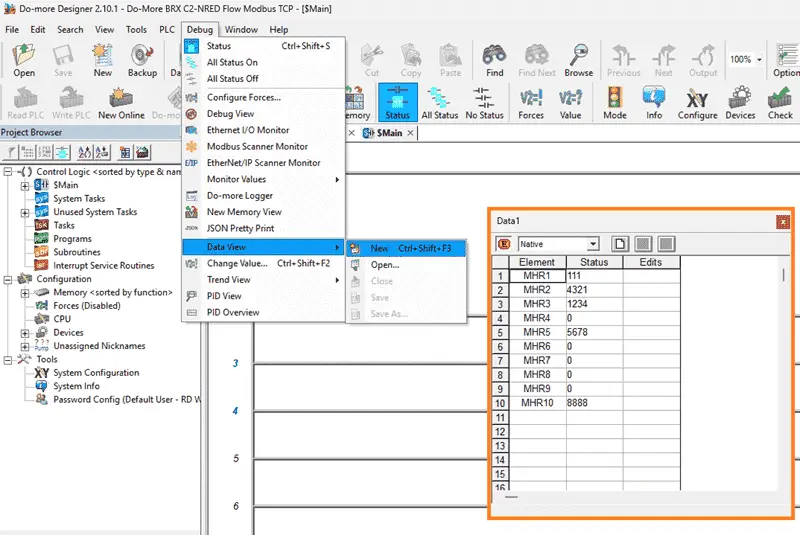Click the Backup toolbar icon
The width and height of the screenshot is (800, 535).
pyautogui.click(x=142, y=60)
